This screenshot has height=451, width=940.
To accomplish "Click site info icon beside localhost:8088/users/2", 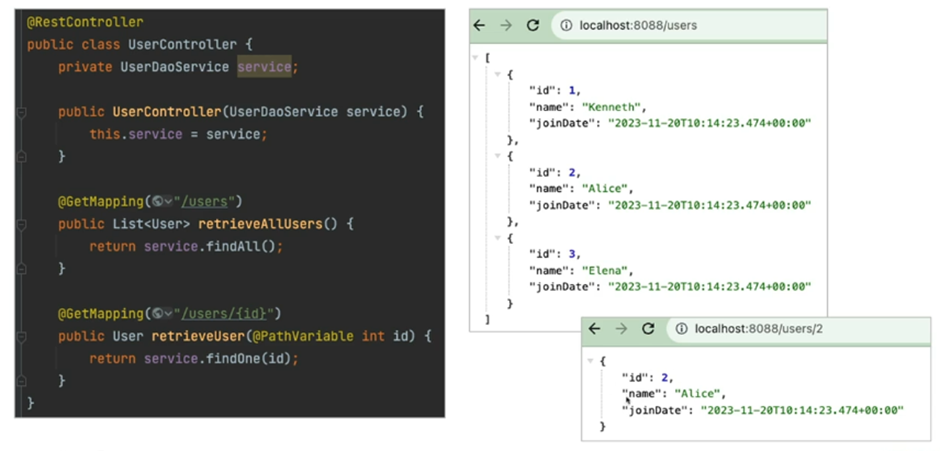I will point(681,329).
